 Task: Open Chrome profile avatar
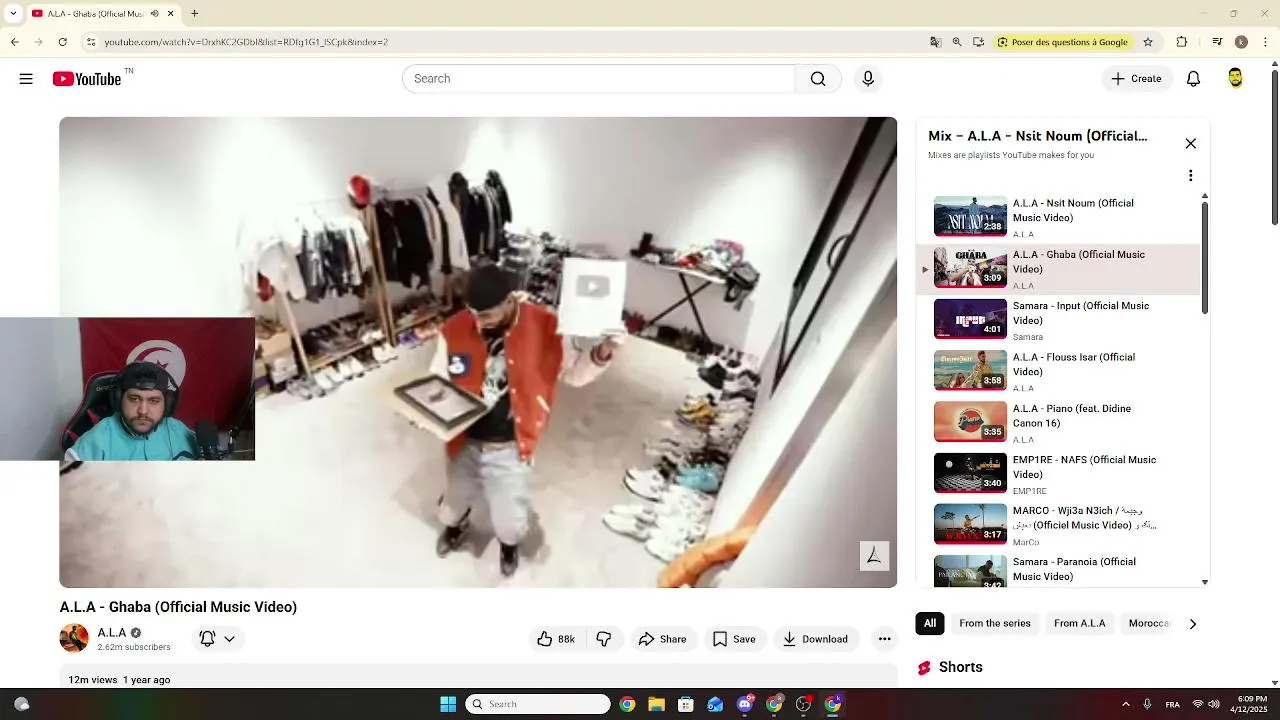[1241, 42]
